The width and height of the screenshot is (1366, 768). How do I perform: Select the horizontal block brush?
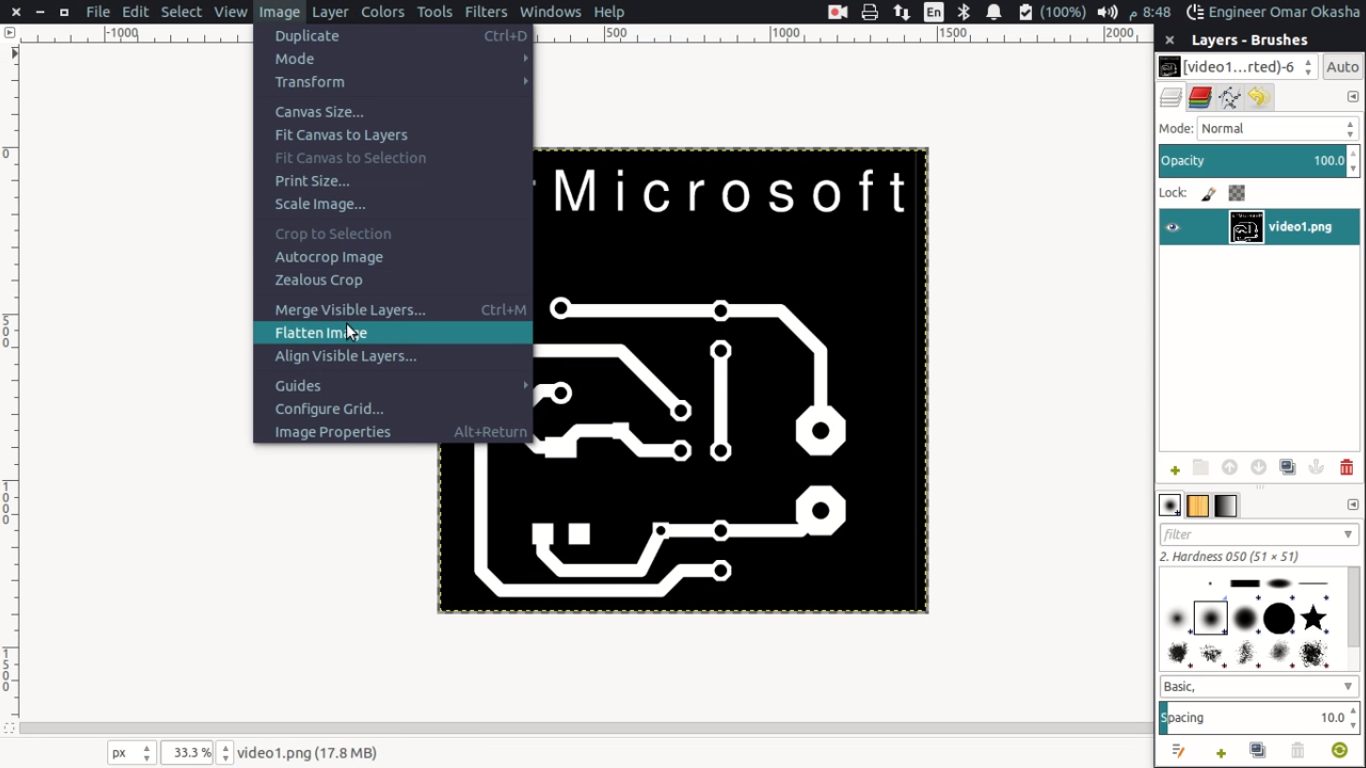(x=1245, y=583)
